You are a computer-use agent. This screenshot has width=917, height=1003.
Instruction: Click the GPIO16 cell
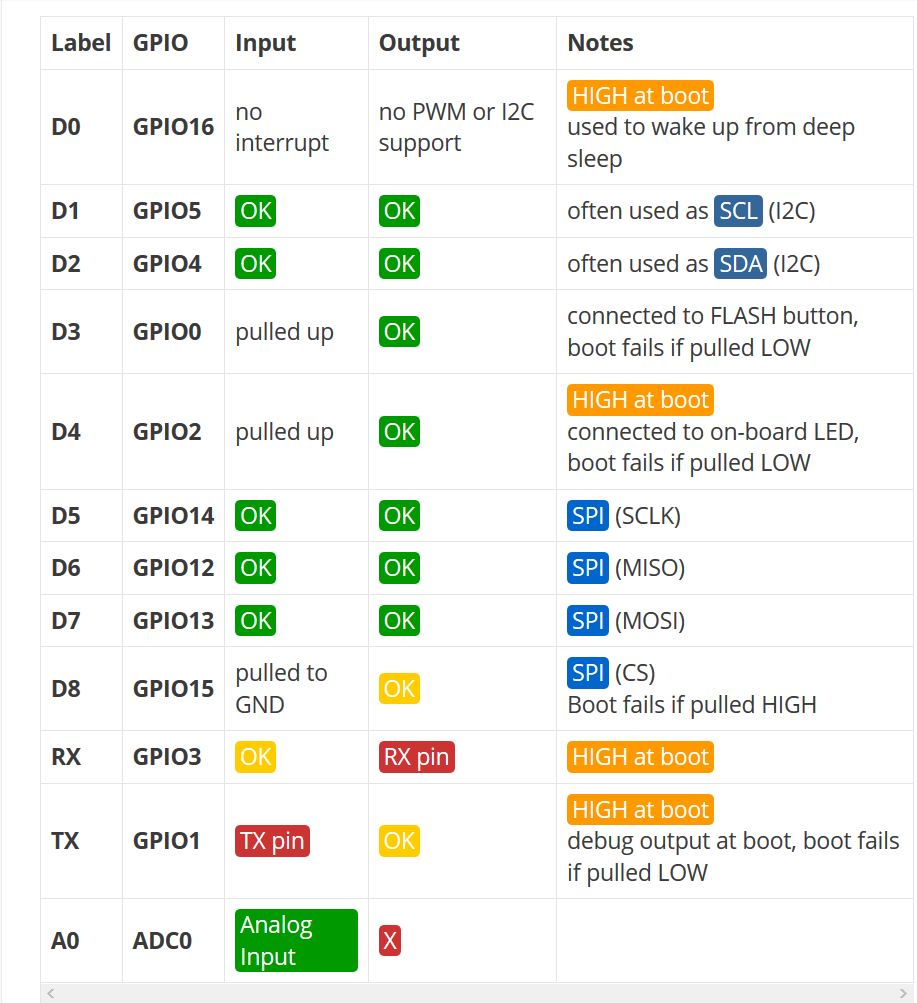[173, 127]
